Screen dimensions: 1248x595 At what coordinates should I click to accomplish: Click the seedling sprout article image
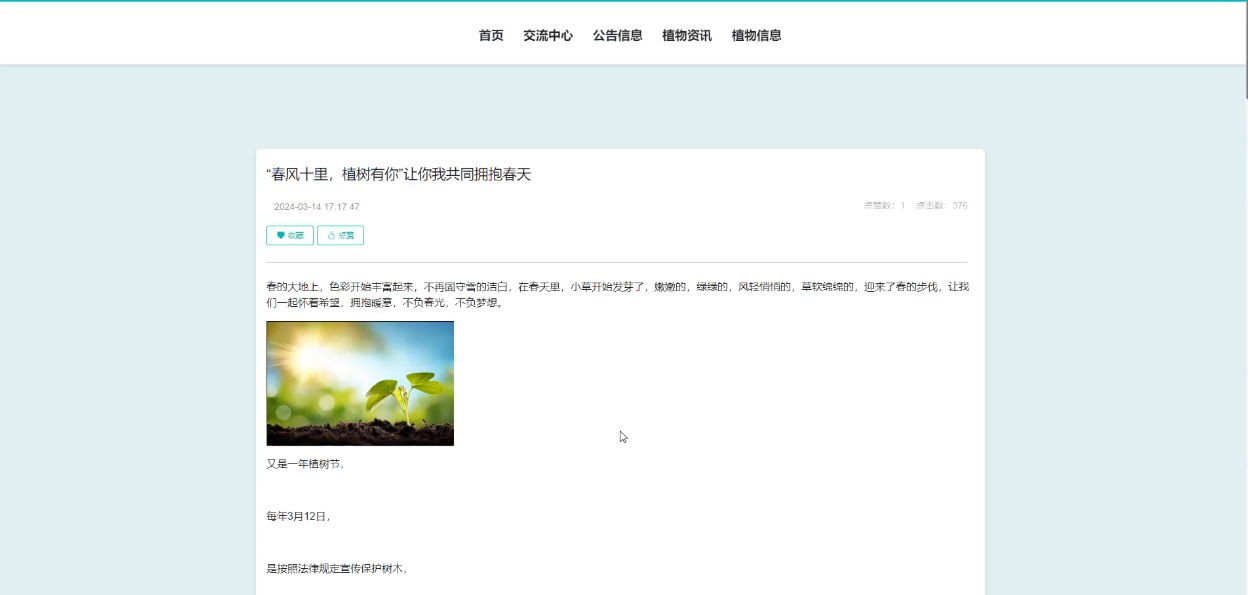(360, 383)
